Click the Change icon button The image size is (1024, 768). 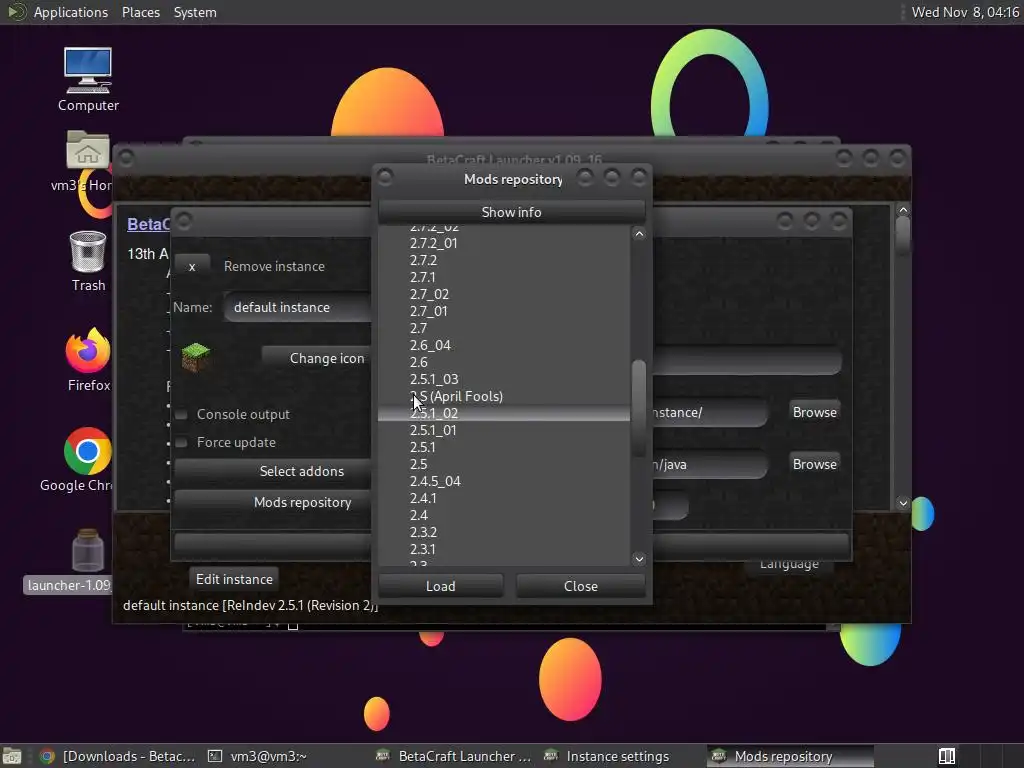pyautogui.click(x=319, y=358)
